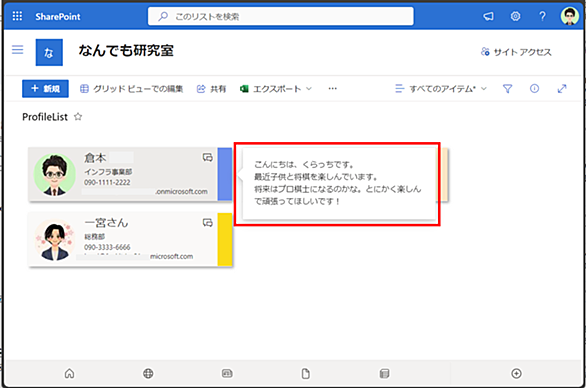Click the comment icon on 倉本 card
Image resolution: width=586 pixels, height=388 pixels.
(207, 157)
